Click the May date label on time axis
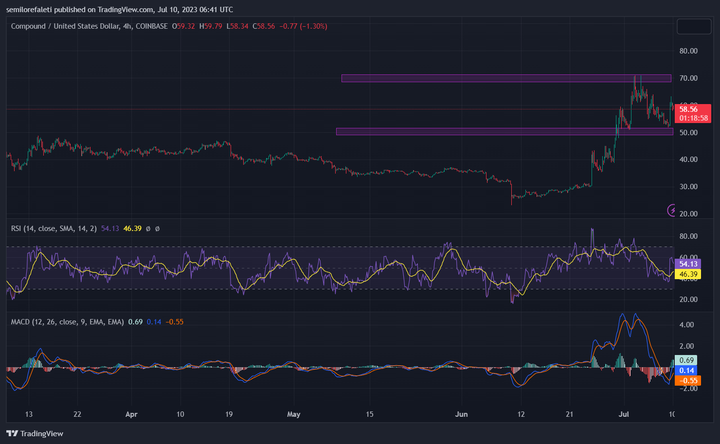 point(293,414)
